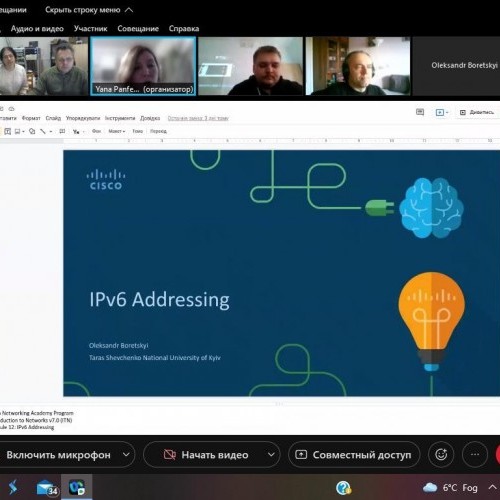Image resolution: width=500 pixels, height=500 pixels.
Task: Click the Cisco logo on the slide
Action: click(106, 180)
